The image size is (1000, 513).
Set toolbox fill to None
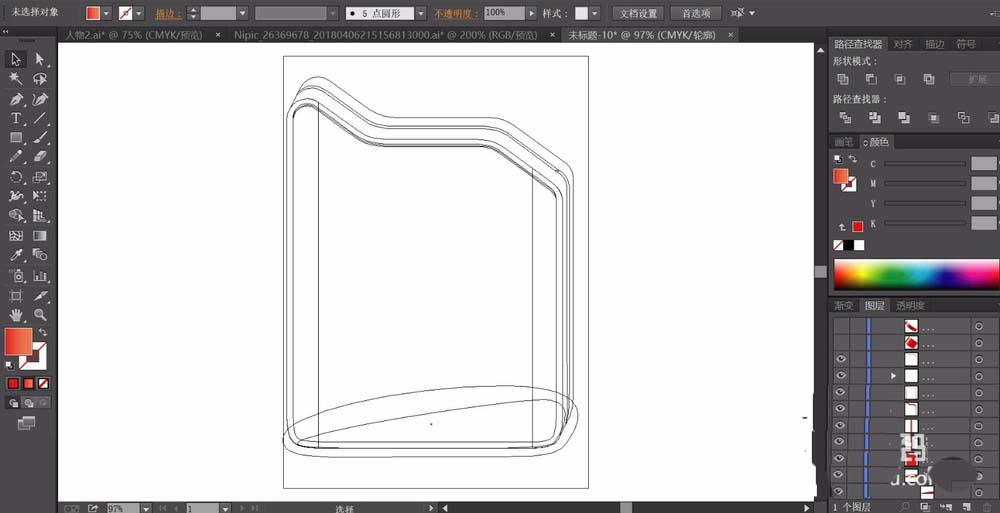click(x=43, y=383)
